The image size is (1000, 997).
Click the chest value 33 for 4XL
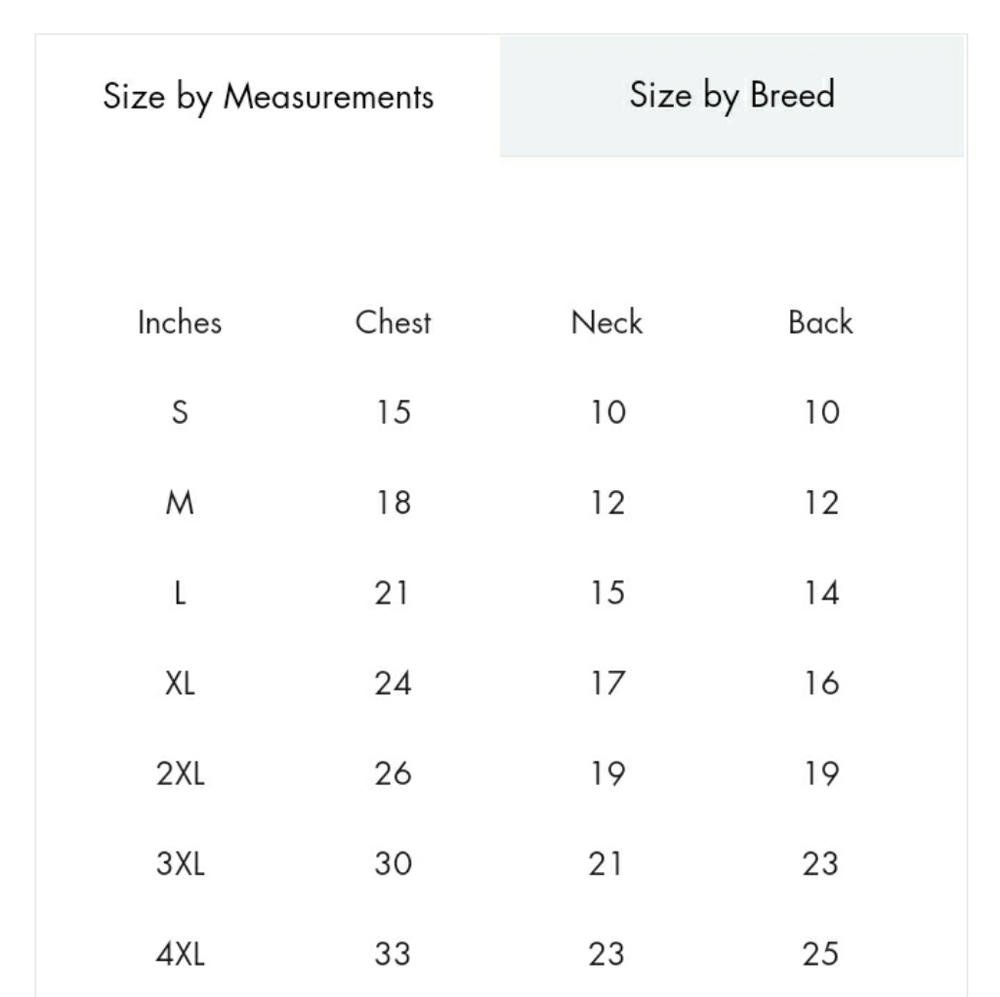393,954
